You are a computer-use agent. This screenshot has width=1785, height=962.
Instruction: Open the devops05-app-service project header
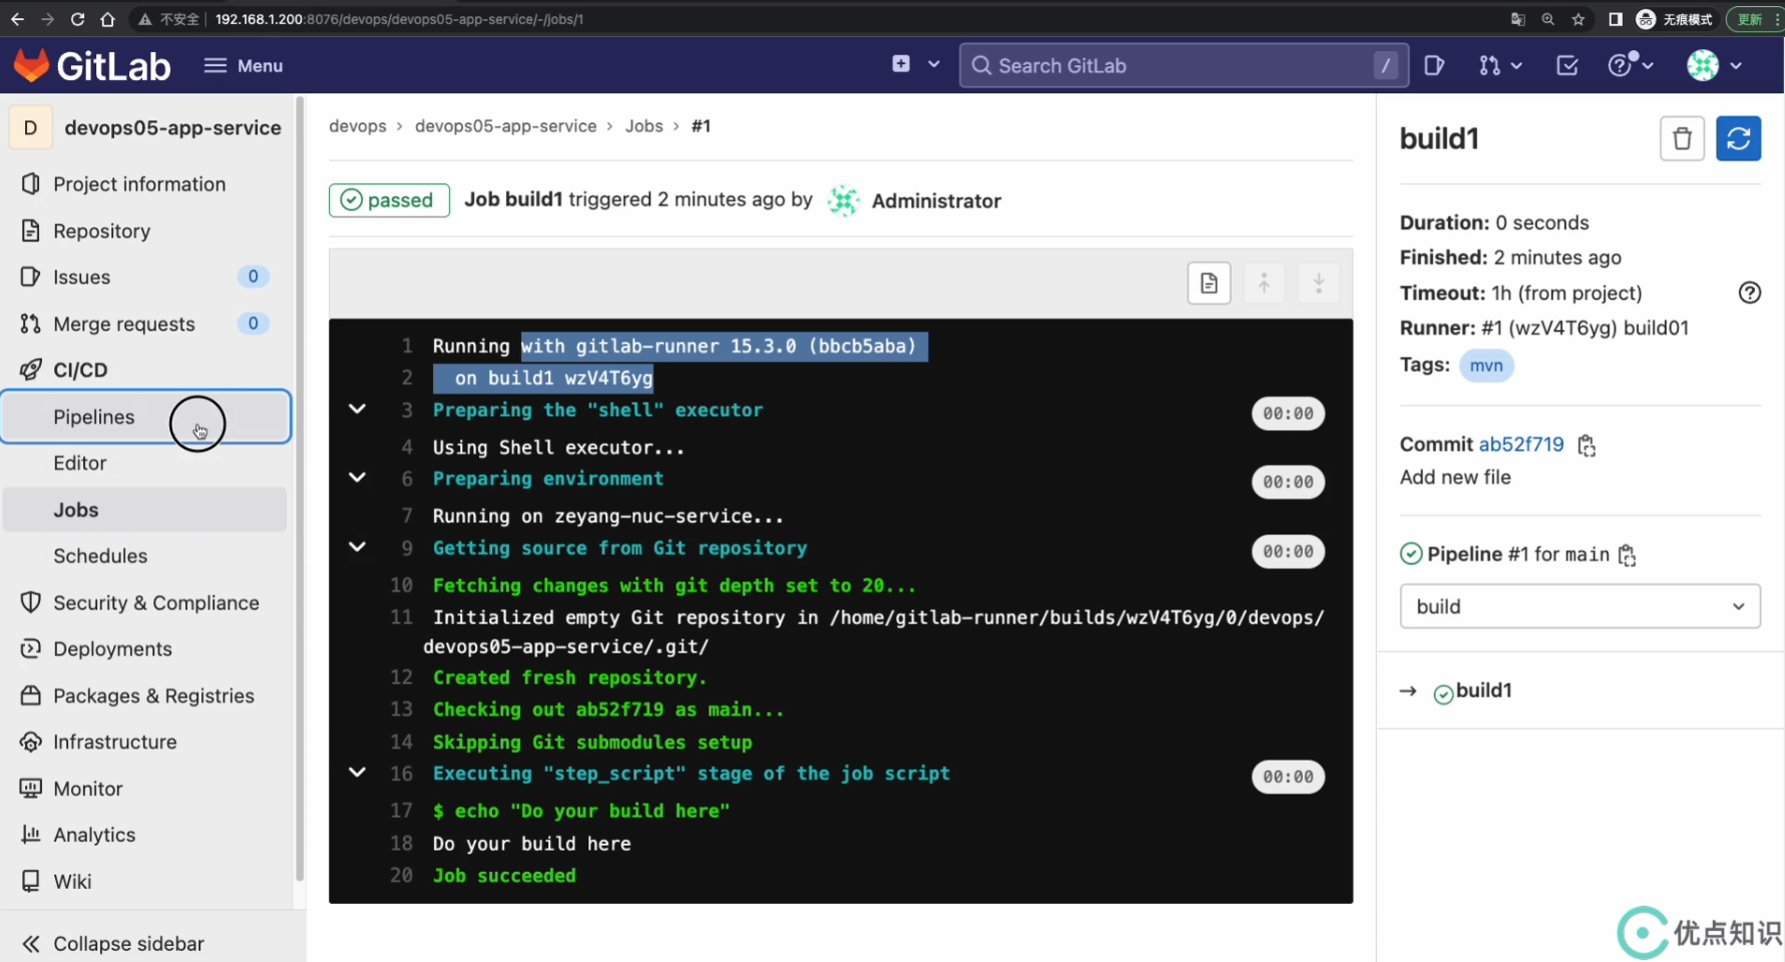[x=146, y=128]
